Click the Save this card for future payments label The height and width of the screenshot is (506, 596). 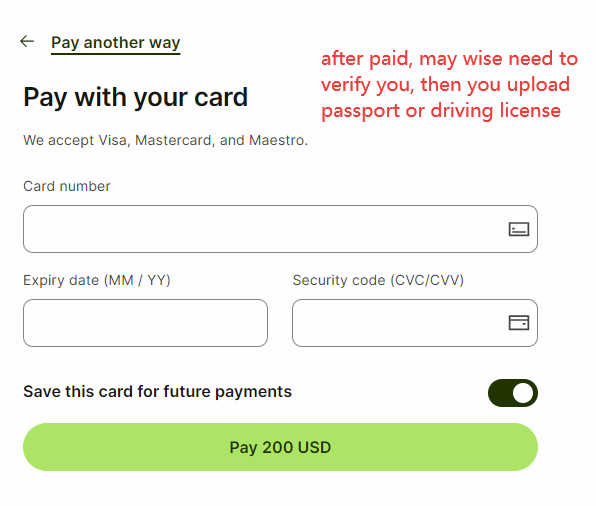pyautogui.click(x=157, y=392)
